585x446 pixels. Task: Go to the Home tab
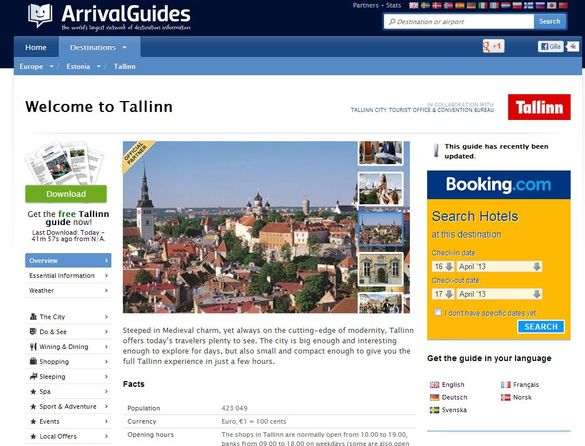click(36, 47)
